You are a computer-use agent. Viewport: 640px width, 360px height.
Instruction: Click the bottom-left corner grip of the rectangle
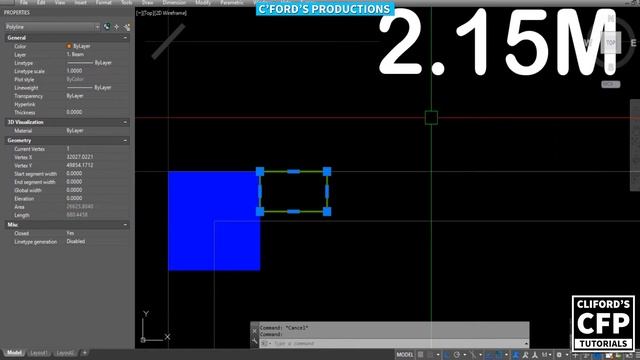(260, 211)
